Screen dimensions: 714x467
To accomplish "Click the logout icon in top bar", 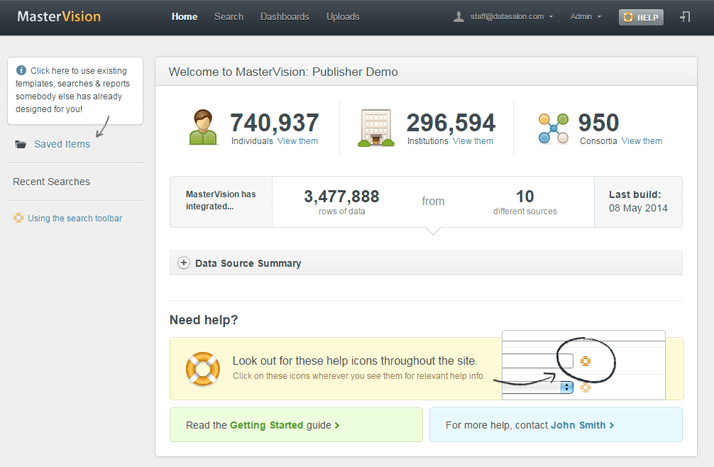I will [685, 17].
